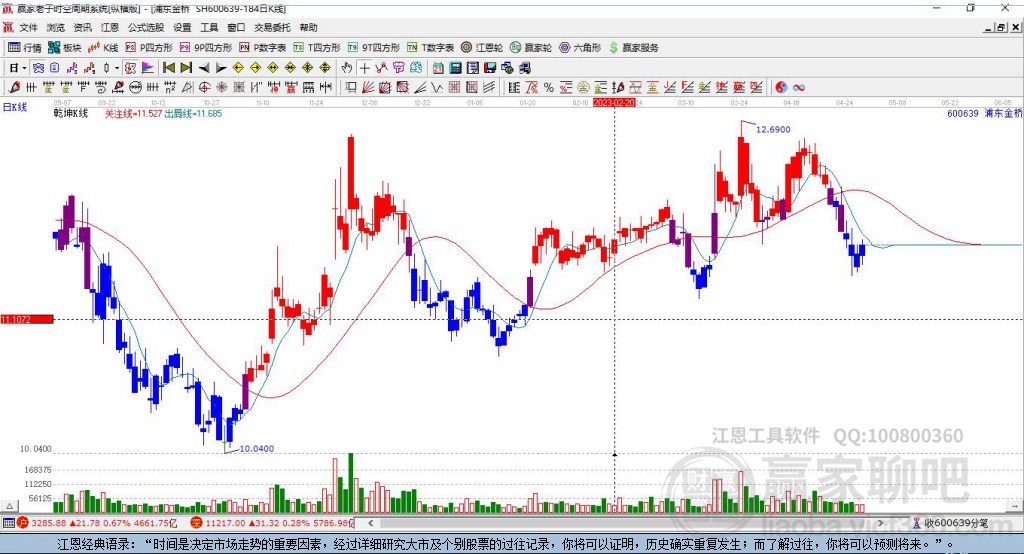
Task: Click the colorful flag indicator icon
Action: pyautogui.click(x=148, y=68)
